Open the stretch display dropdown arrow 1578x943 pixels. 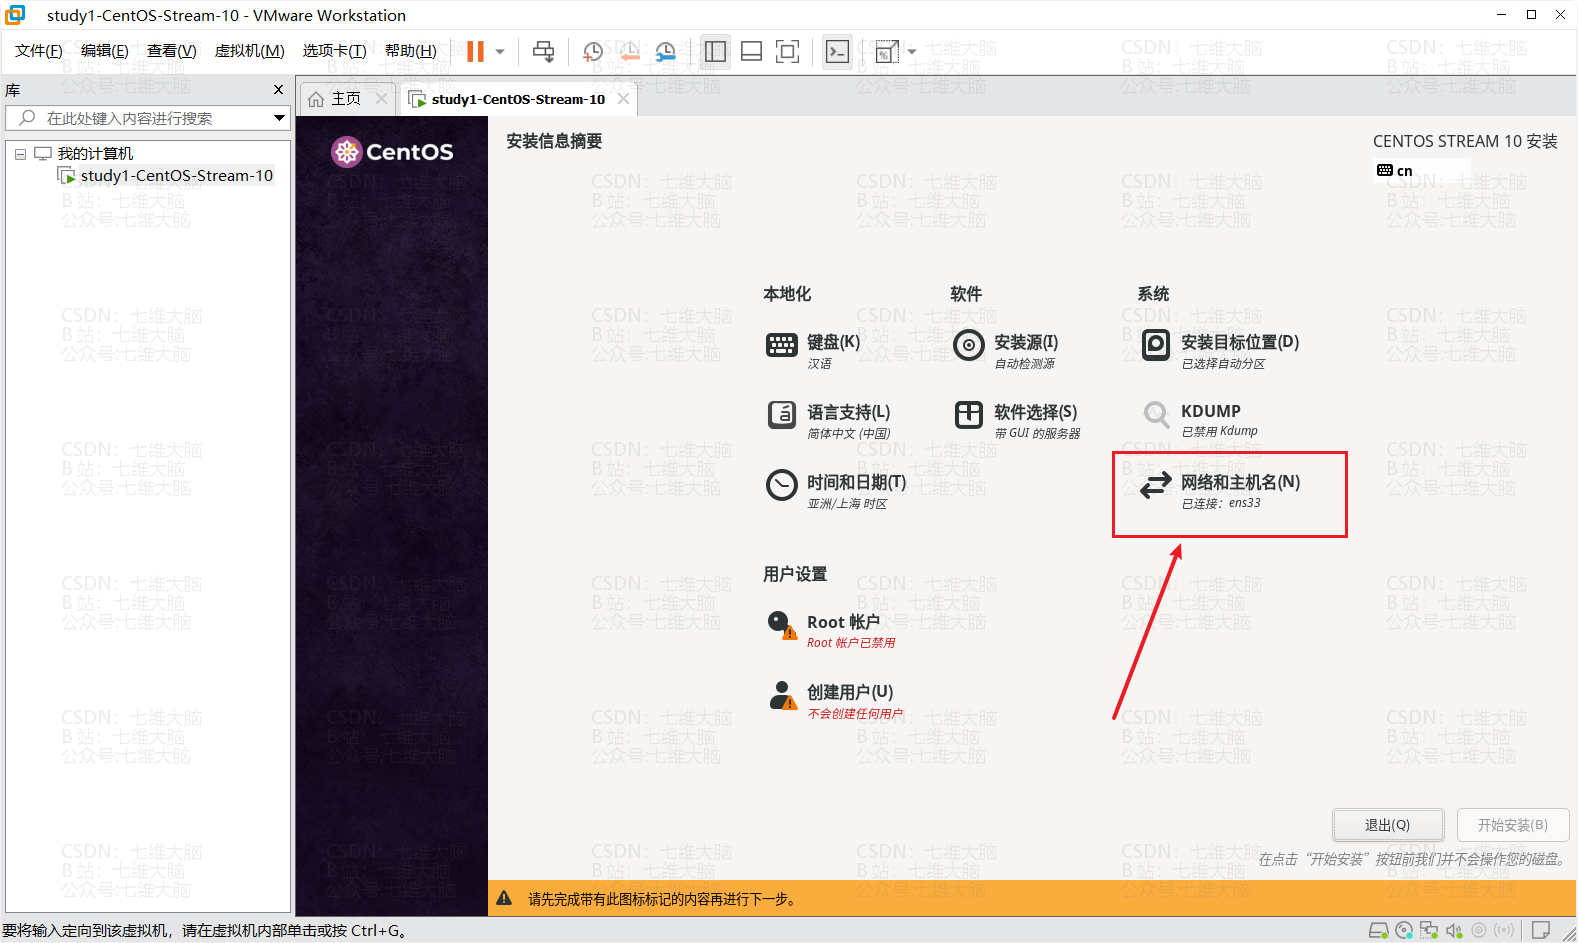[x=912, y=52]
